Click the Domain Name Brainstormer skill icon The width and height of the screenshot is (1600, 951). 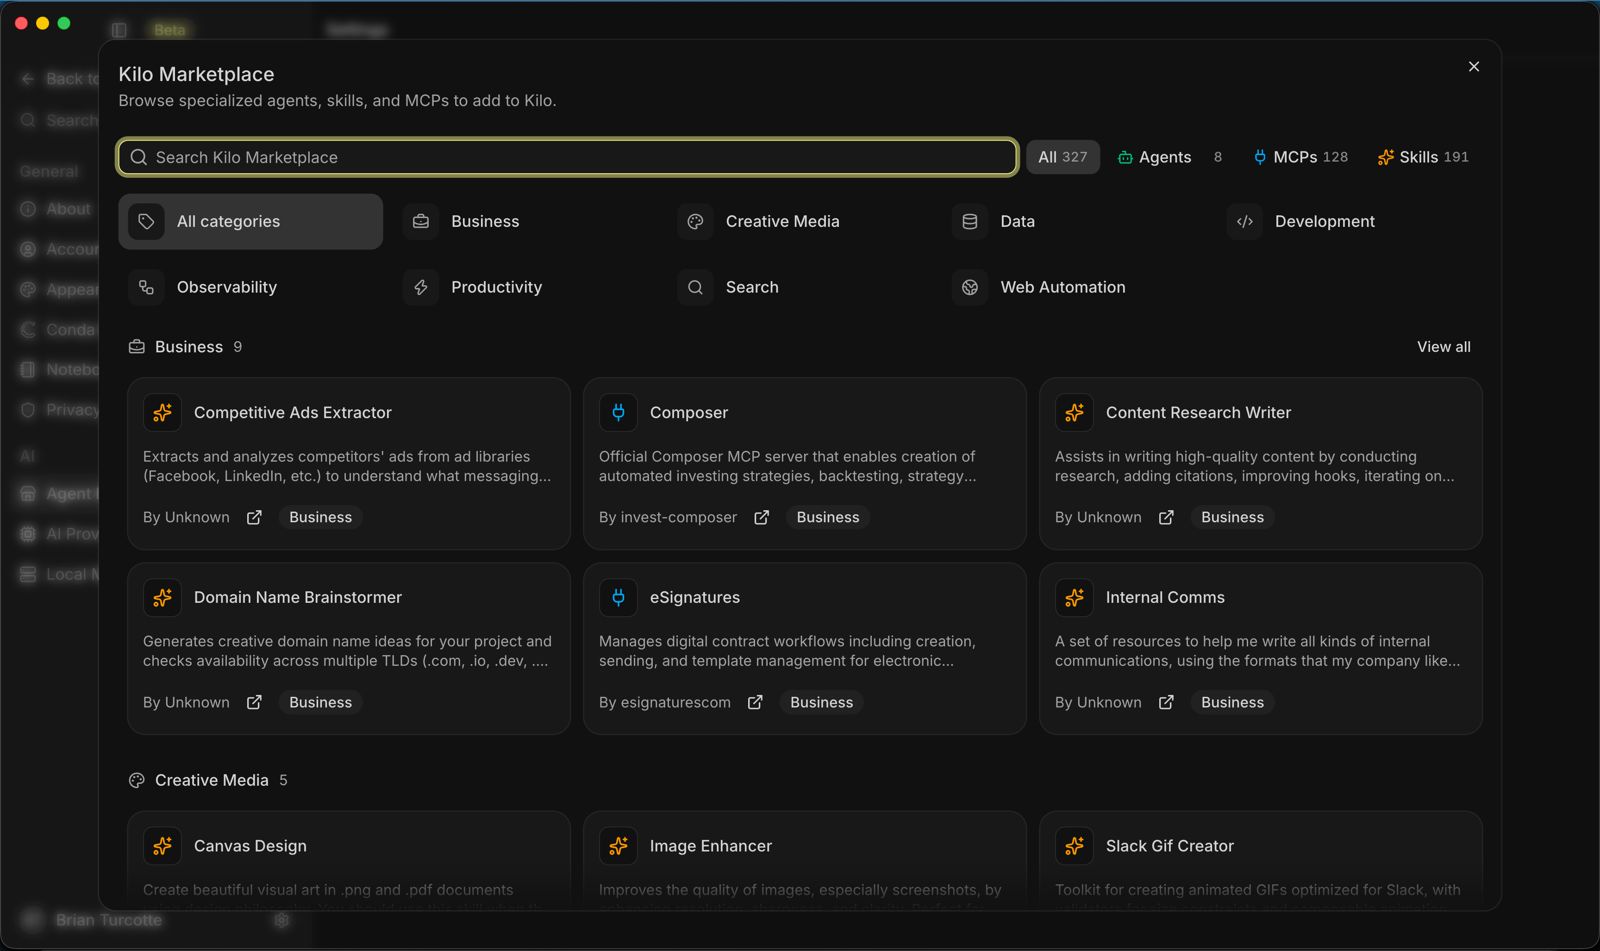162,597
